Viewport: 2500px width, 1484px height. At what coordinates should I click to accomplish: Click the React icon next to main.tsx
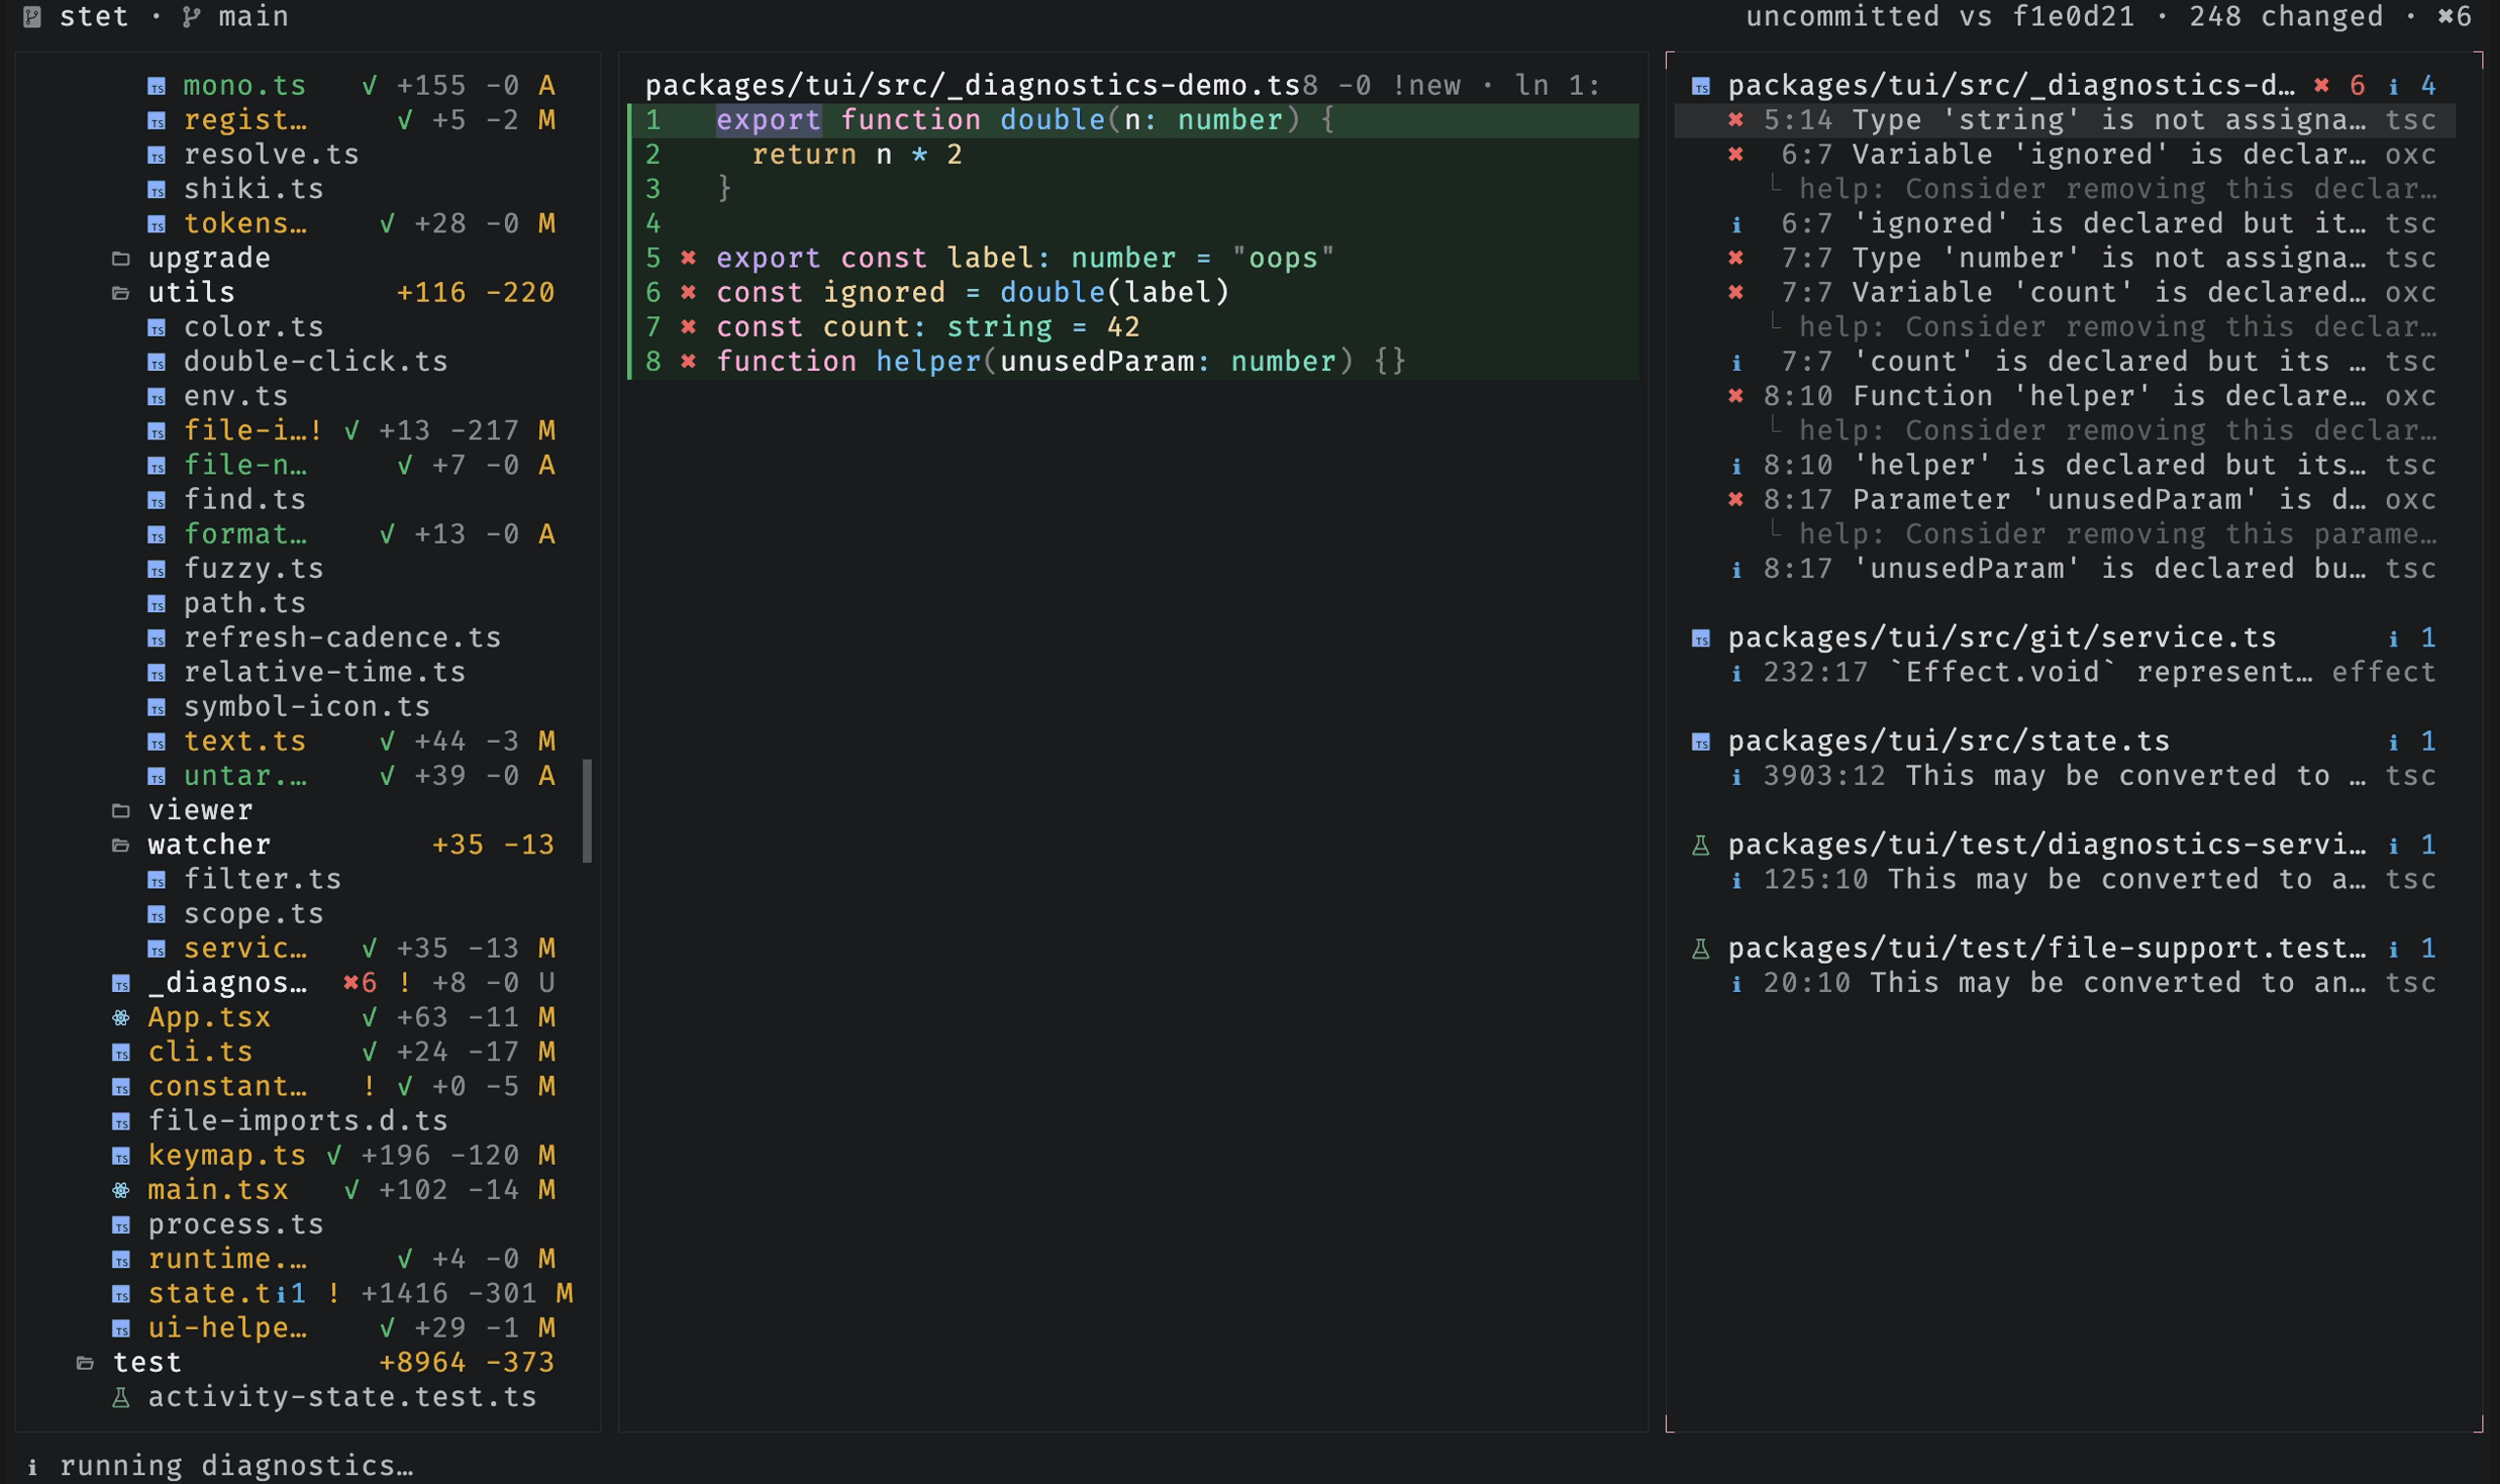(121, 1191)
